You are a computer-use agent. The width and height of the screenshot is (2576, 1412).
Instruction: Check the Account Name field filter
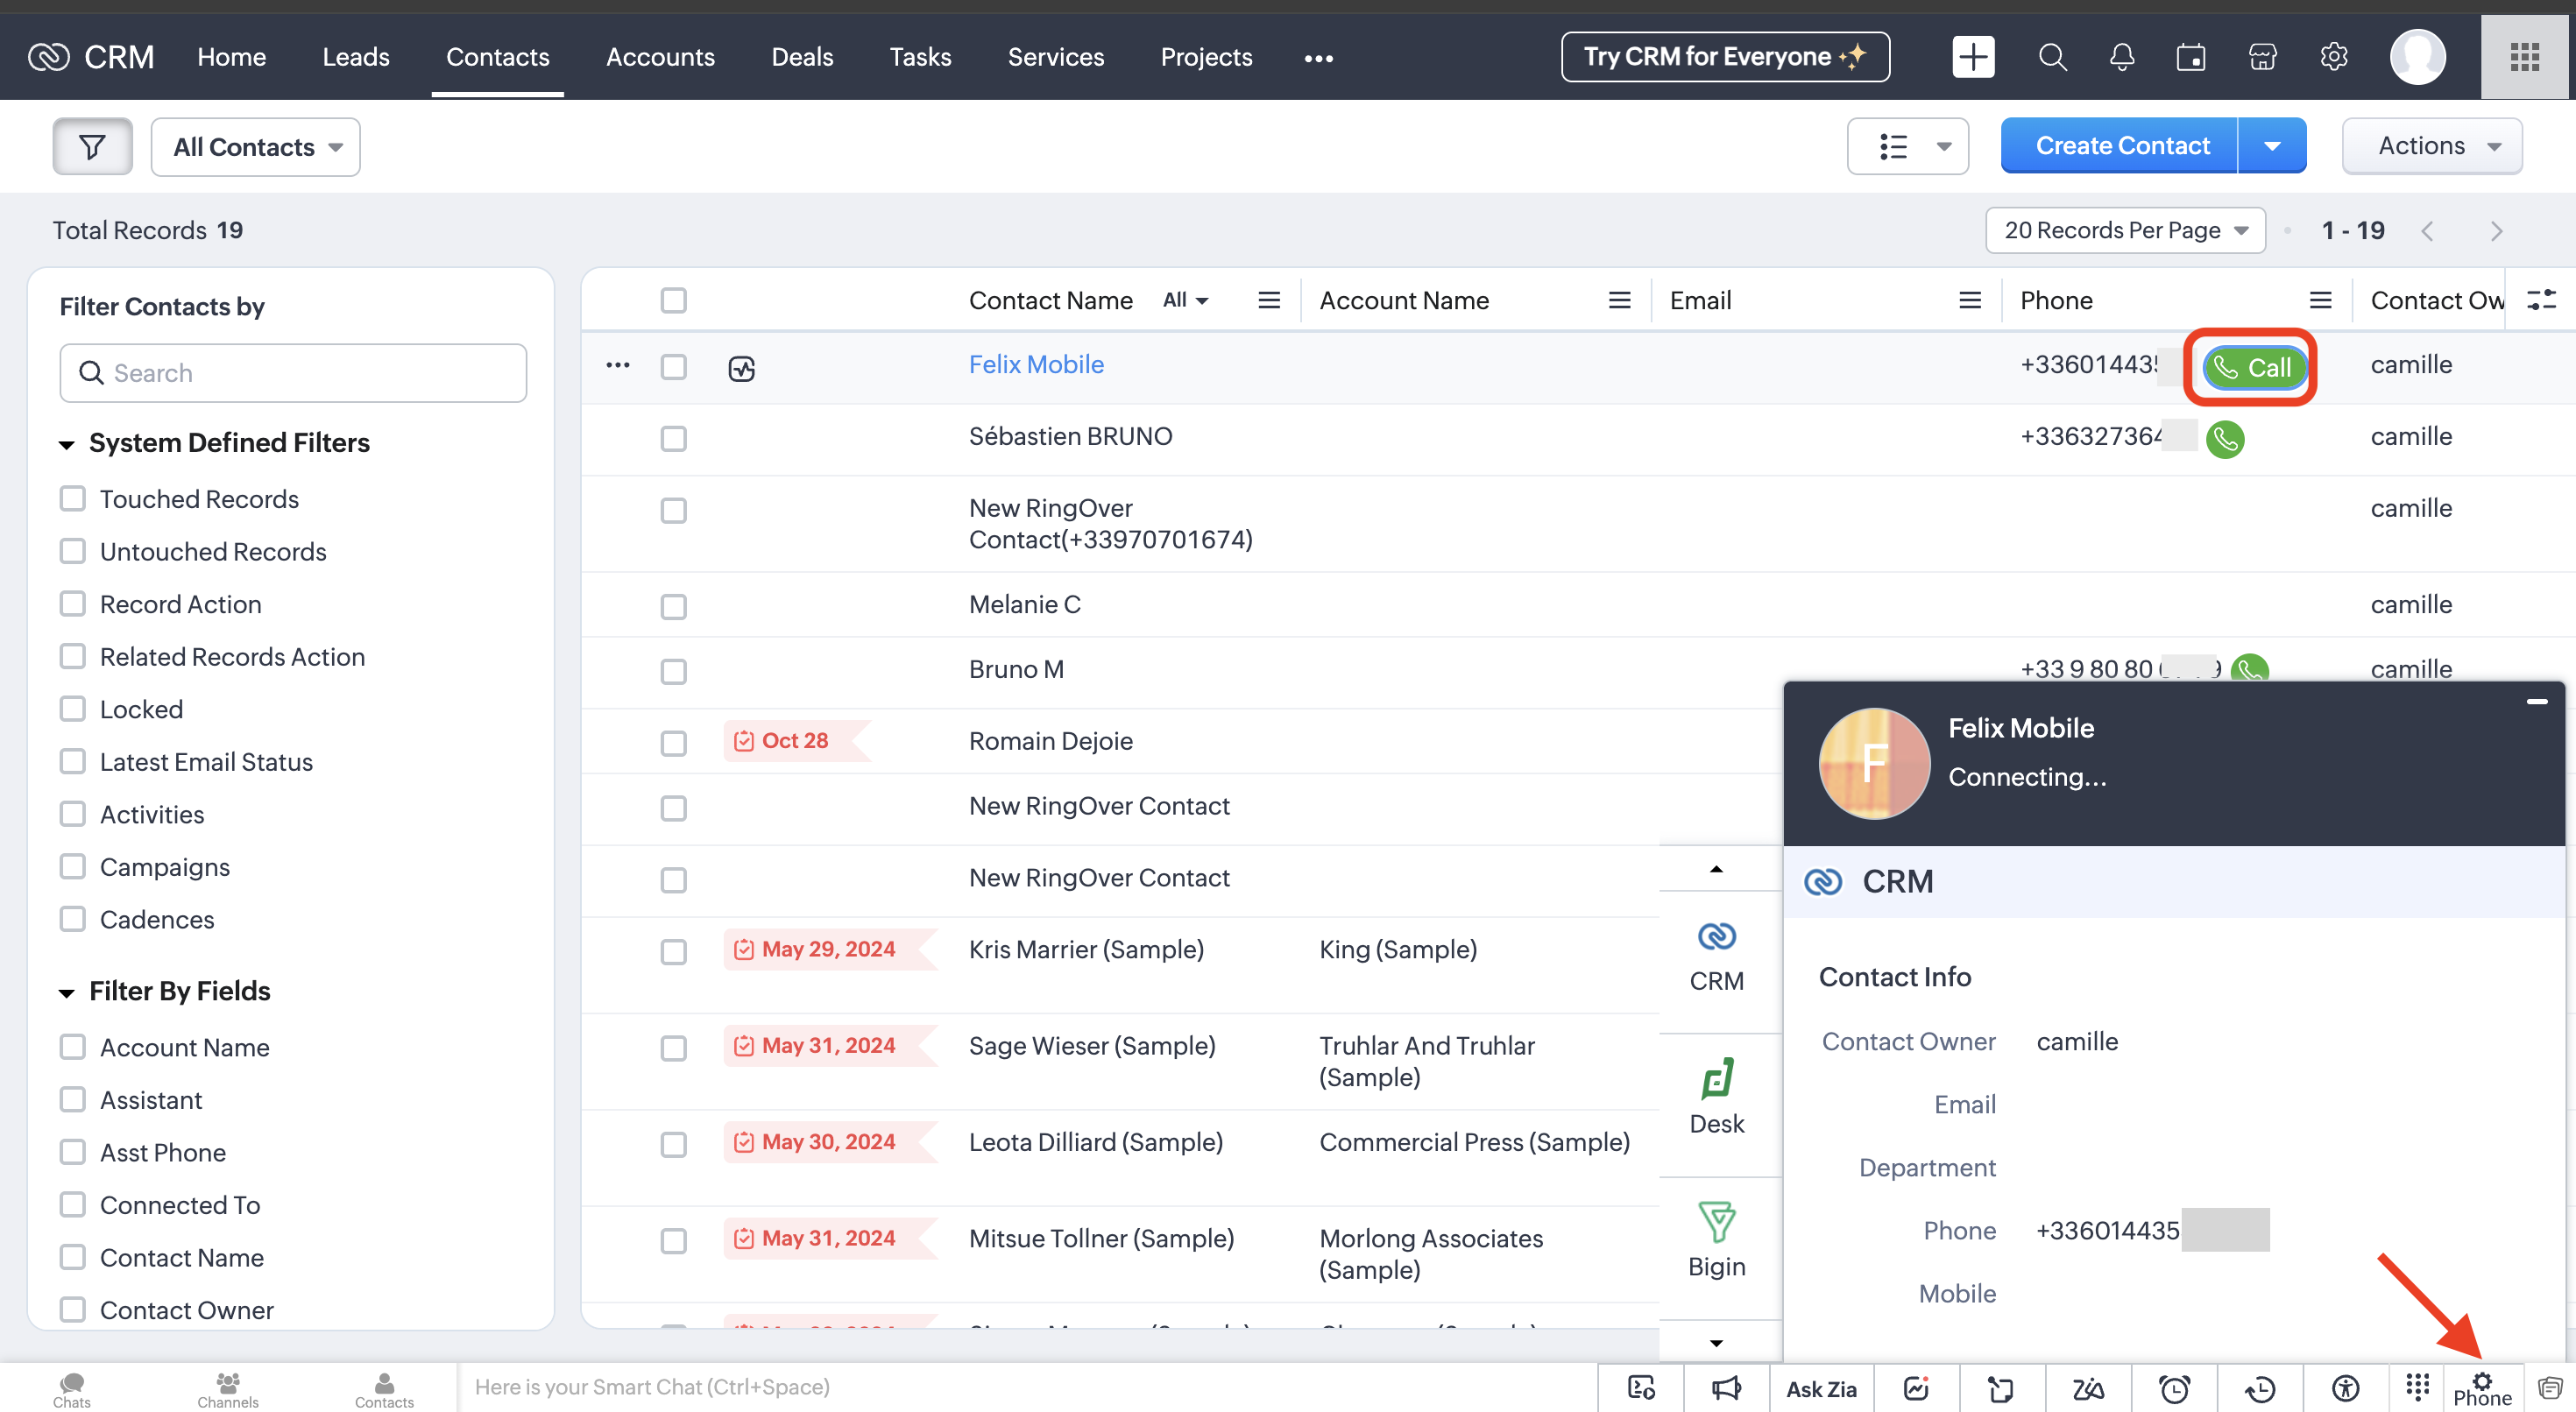pos(72,1046)
